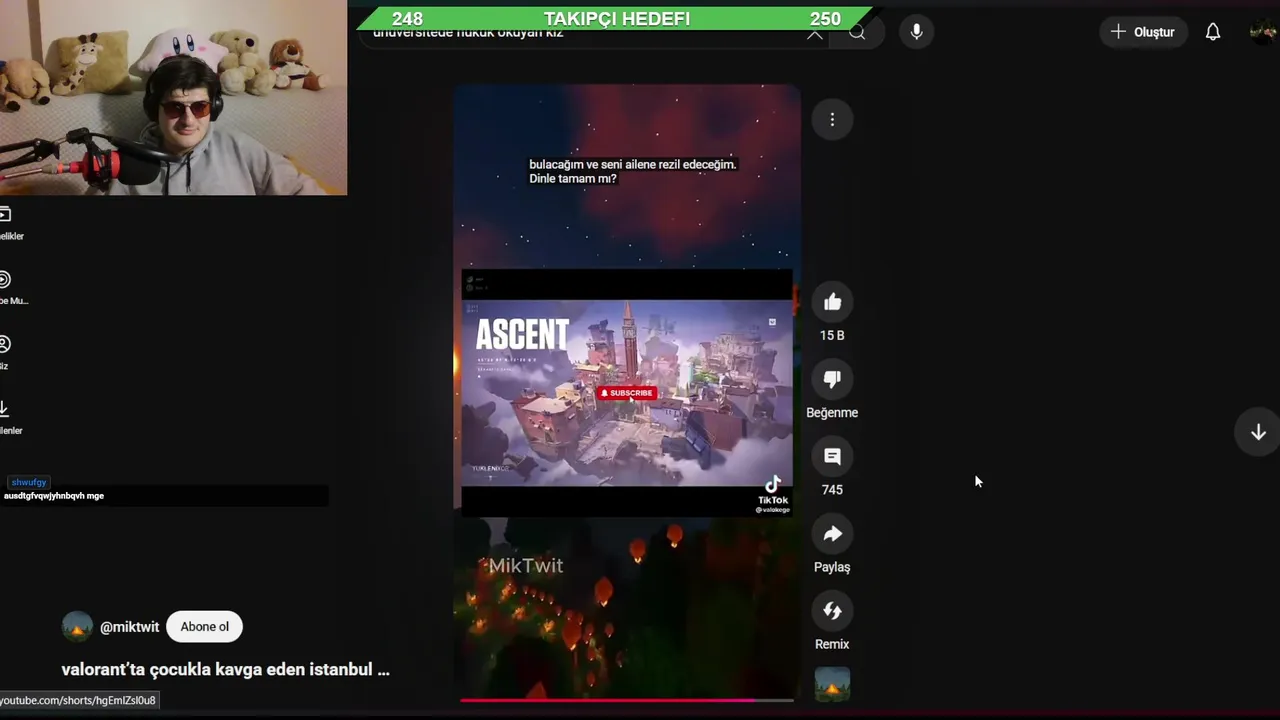Submit search with magnifier icon
Screen dimensions: 1280x720
[x=857, y=33]
